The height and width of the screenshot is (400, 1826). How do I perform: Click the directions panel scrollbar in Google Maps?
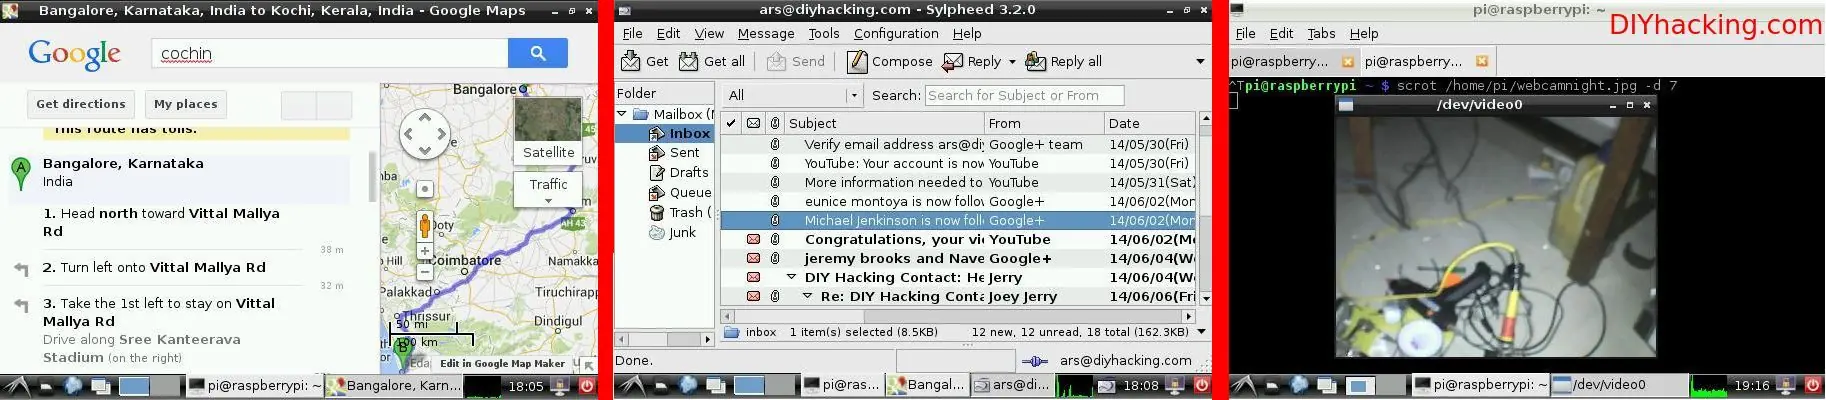click(373, 176)
